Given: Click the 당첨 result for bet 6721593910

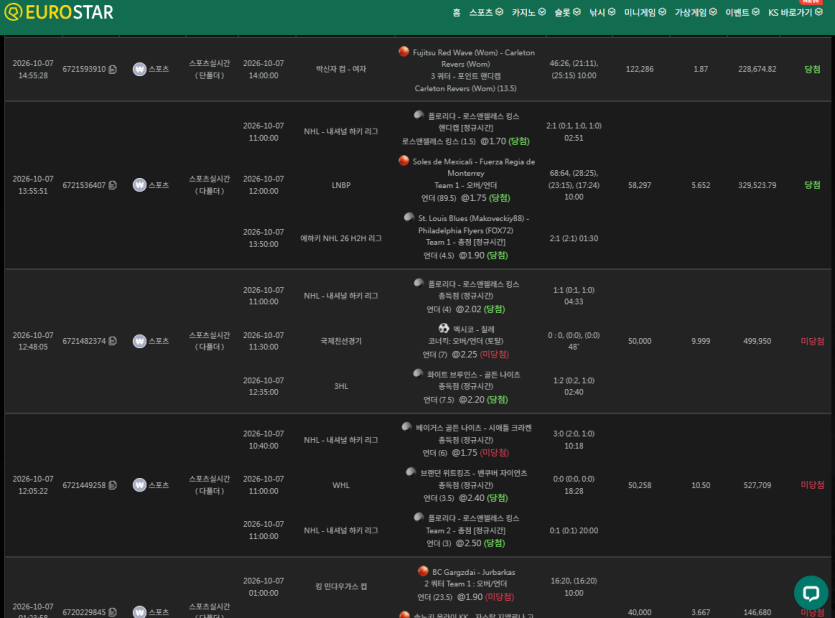Looking at the screenshot, I should point(812,69).
